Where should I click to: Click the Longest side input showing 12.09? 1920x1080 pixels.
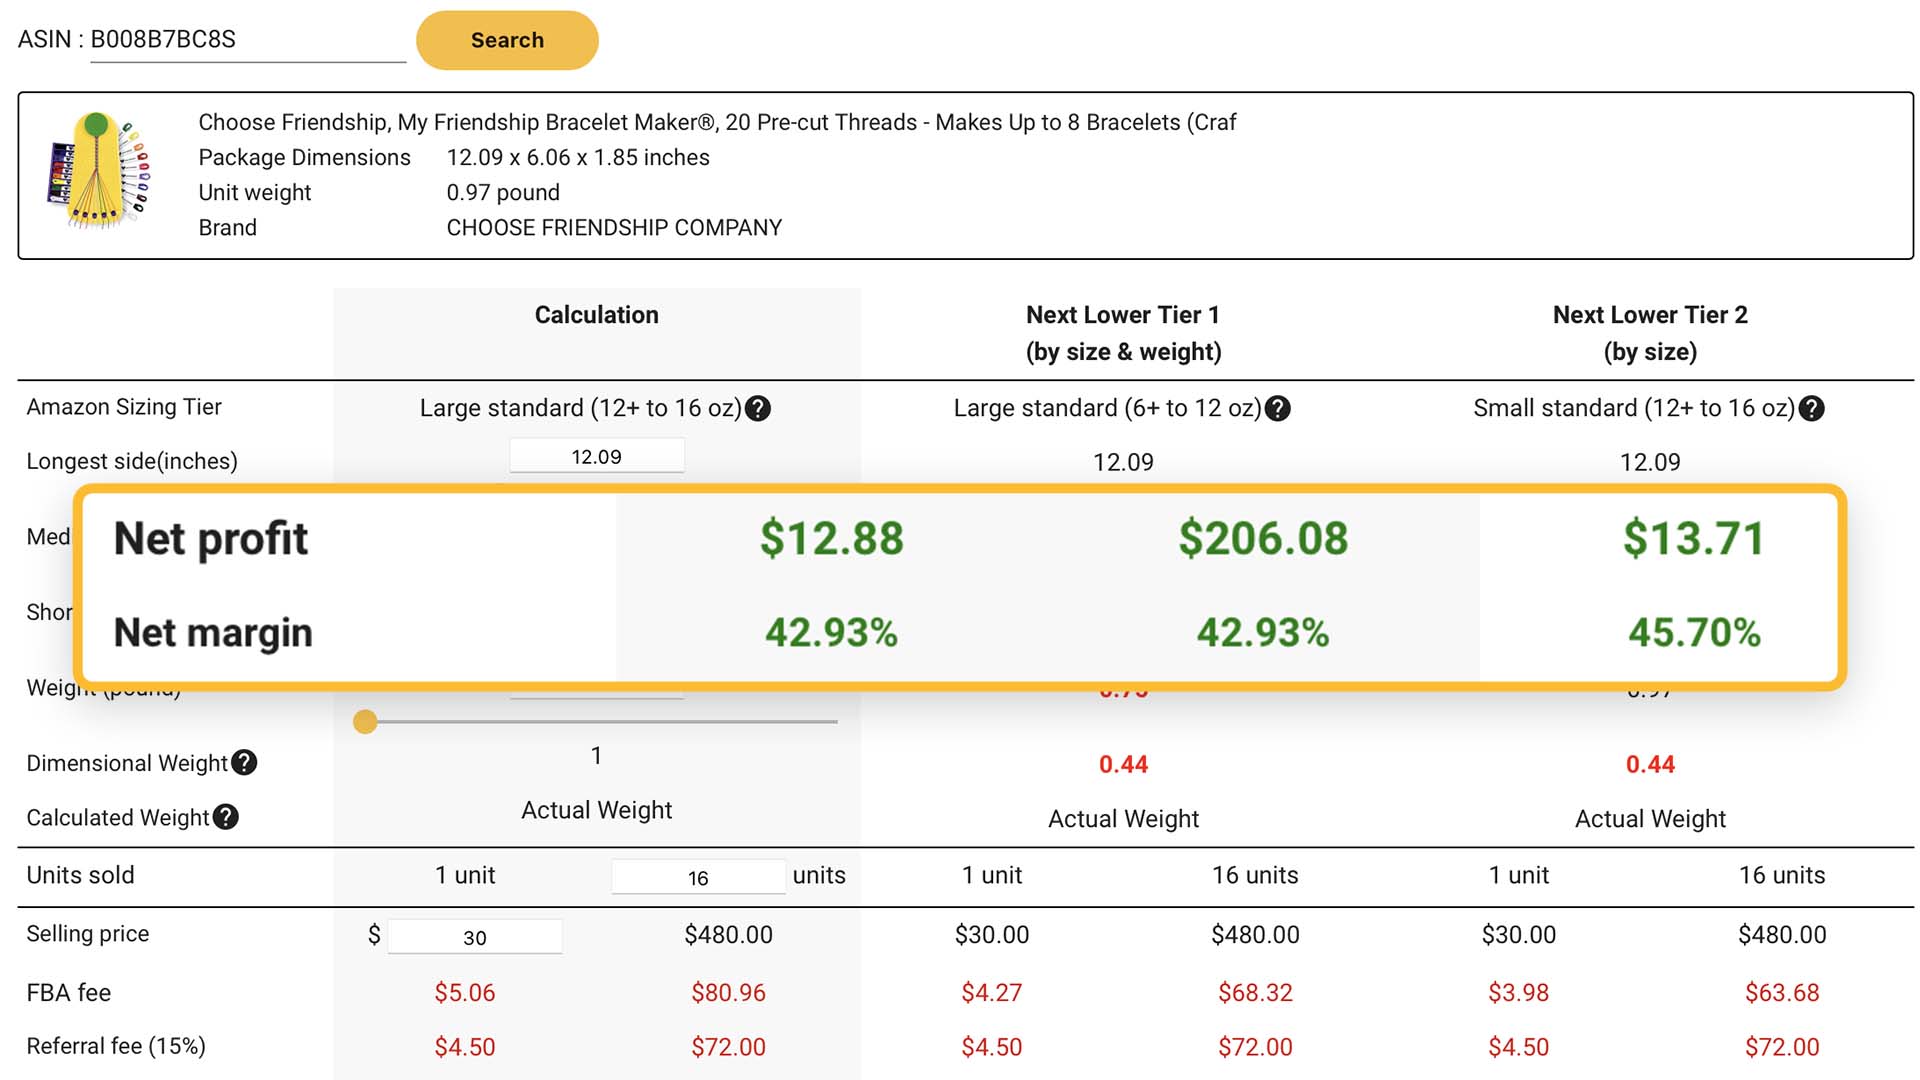click(597, 456)
